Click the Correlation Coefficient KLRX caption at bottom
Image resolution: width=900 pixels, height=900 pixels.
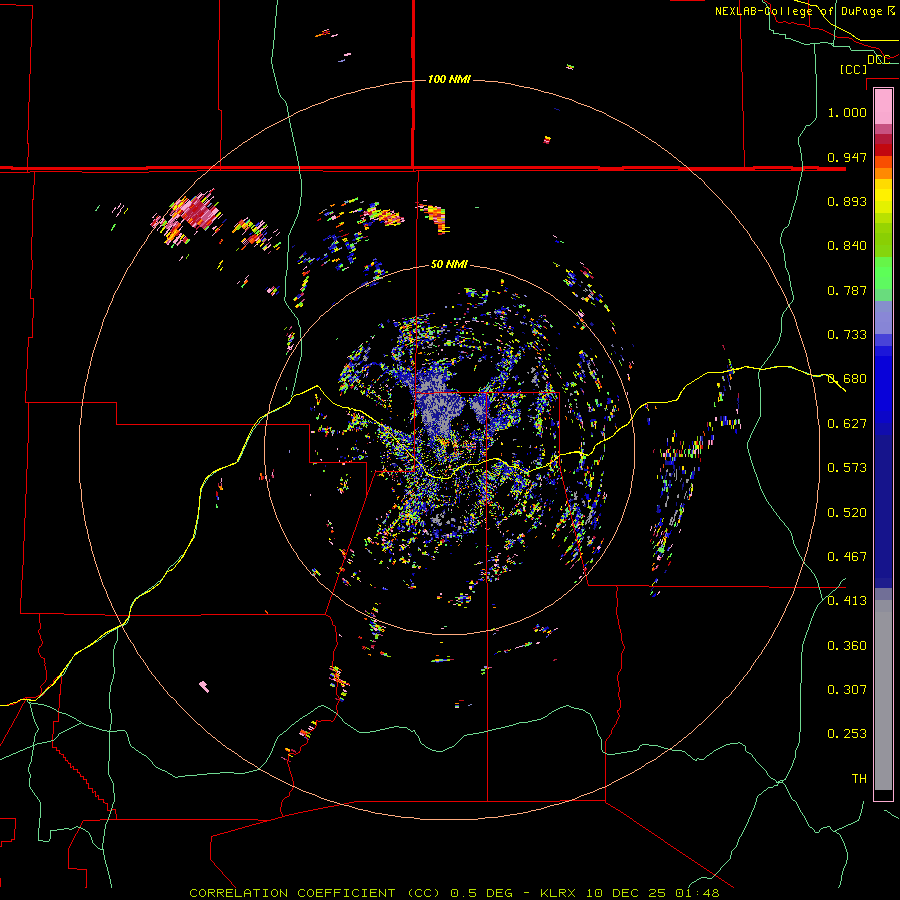pos(454,893)
